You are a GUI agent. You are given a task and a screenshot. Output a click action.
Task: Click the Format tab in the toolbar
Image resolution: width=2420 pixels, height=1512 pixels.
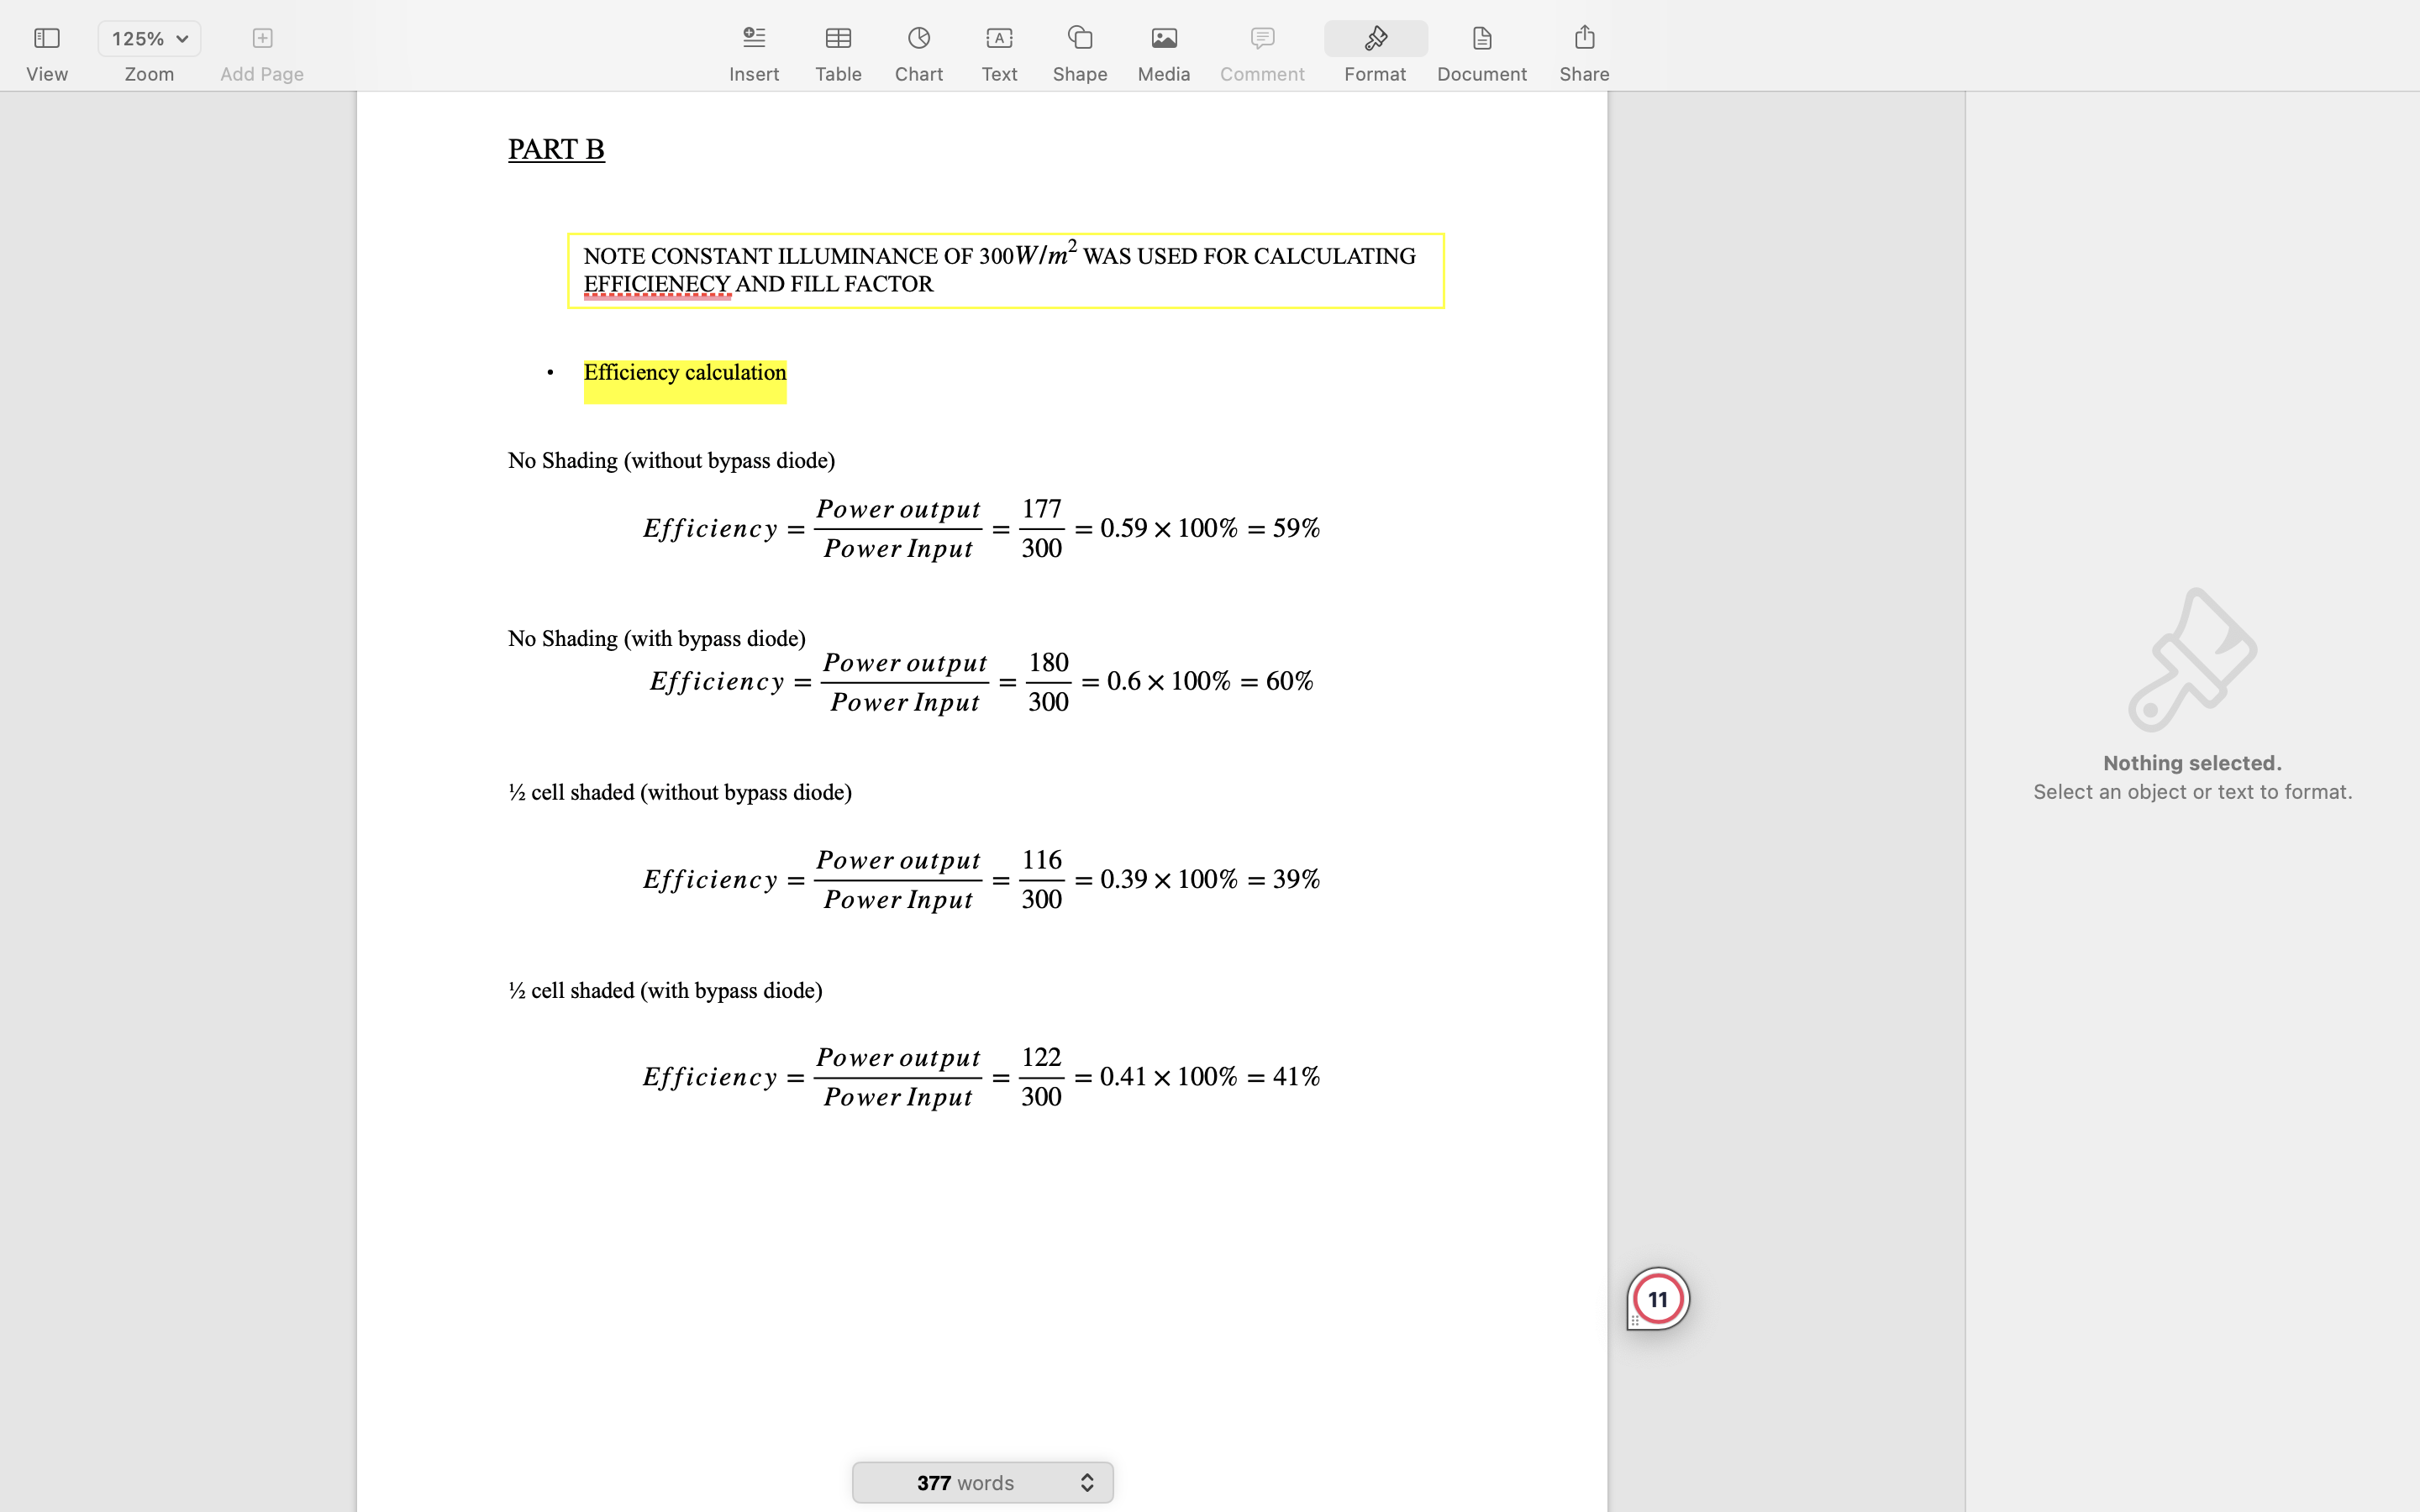(1374, 46)
